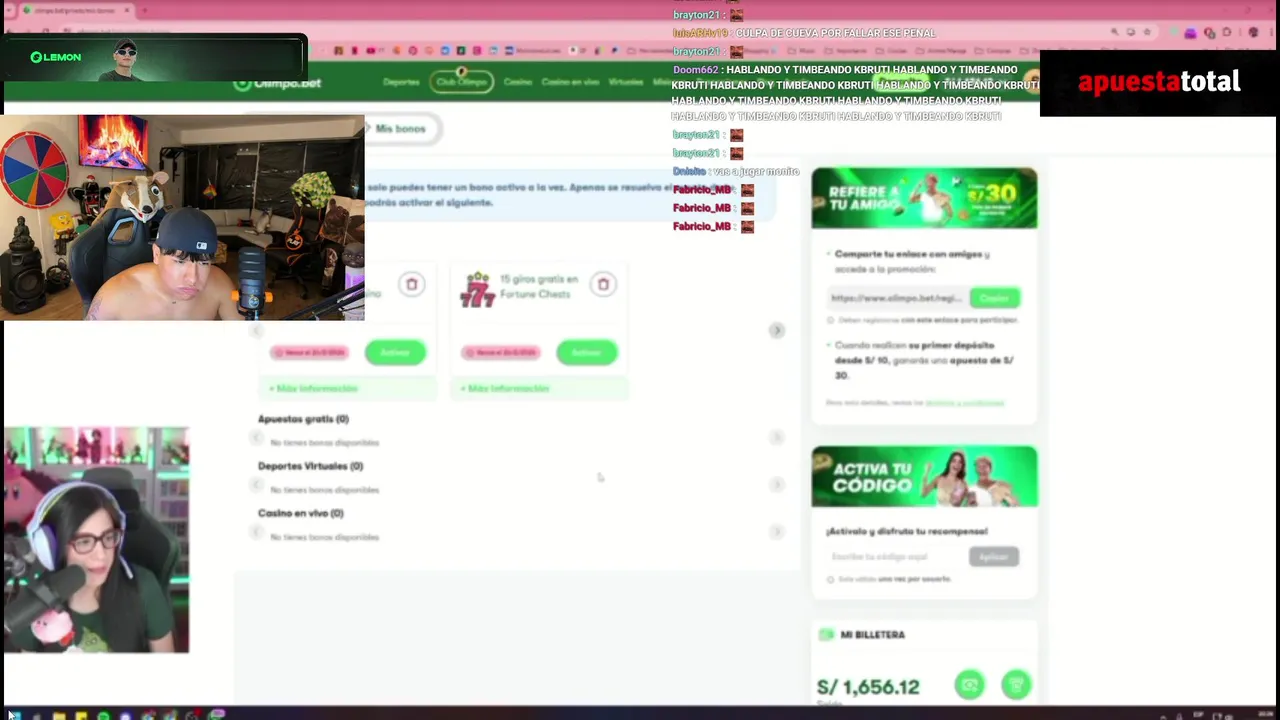
Task: Click the Olimpo.bet logo
Action: 277,83
